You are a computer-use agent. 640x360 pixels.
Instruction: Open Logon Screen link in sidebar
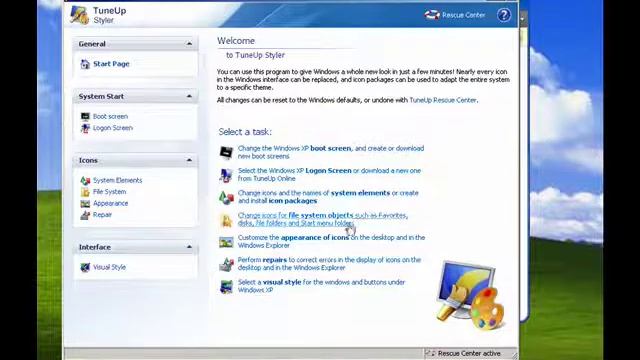tap(113, 128)
